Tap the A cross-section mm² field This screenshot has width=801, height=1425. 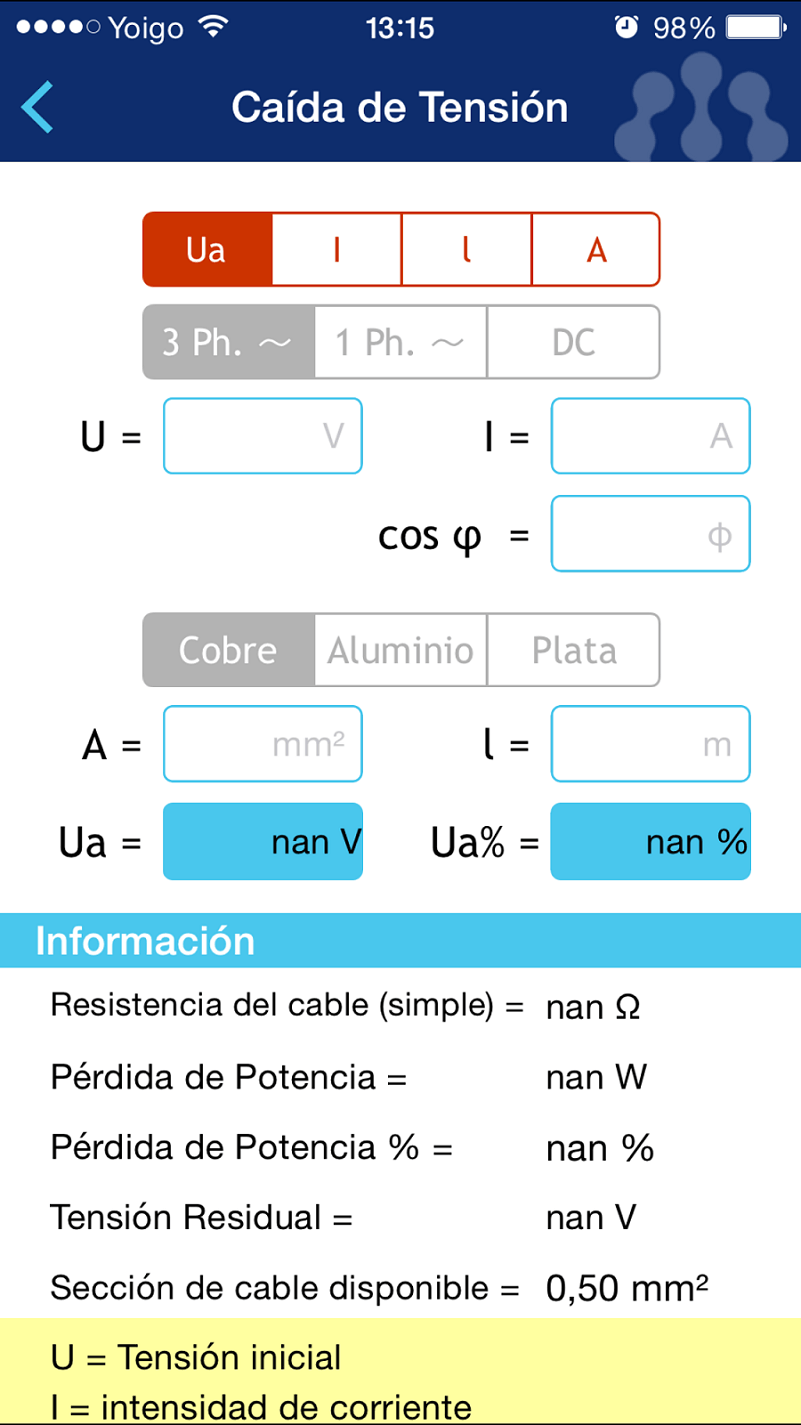[262, 744]
